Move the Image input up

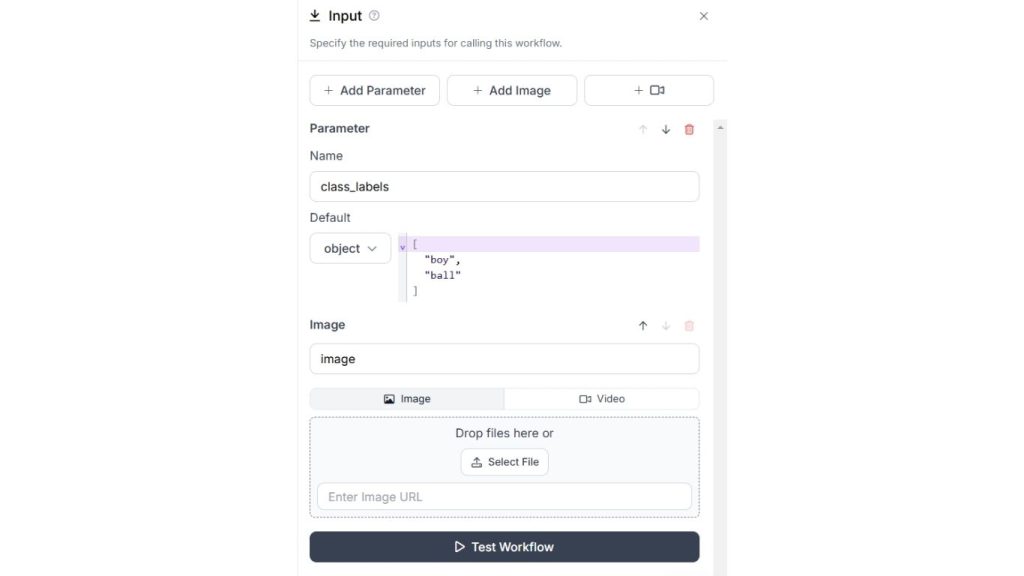pyautogui.click(x=643, y=326)
